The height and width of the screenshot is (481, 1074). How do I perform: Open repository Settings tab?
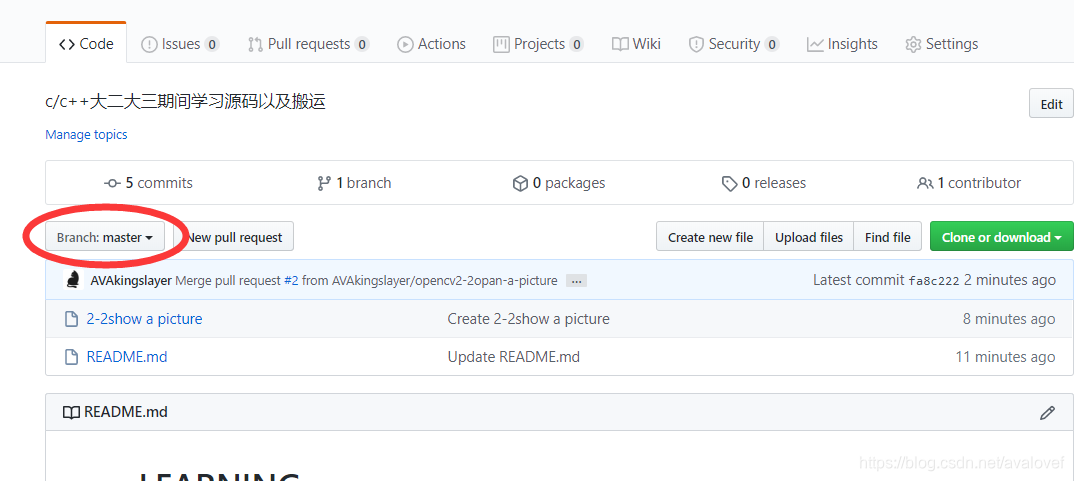(942, 44)
